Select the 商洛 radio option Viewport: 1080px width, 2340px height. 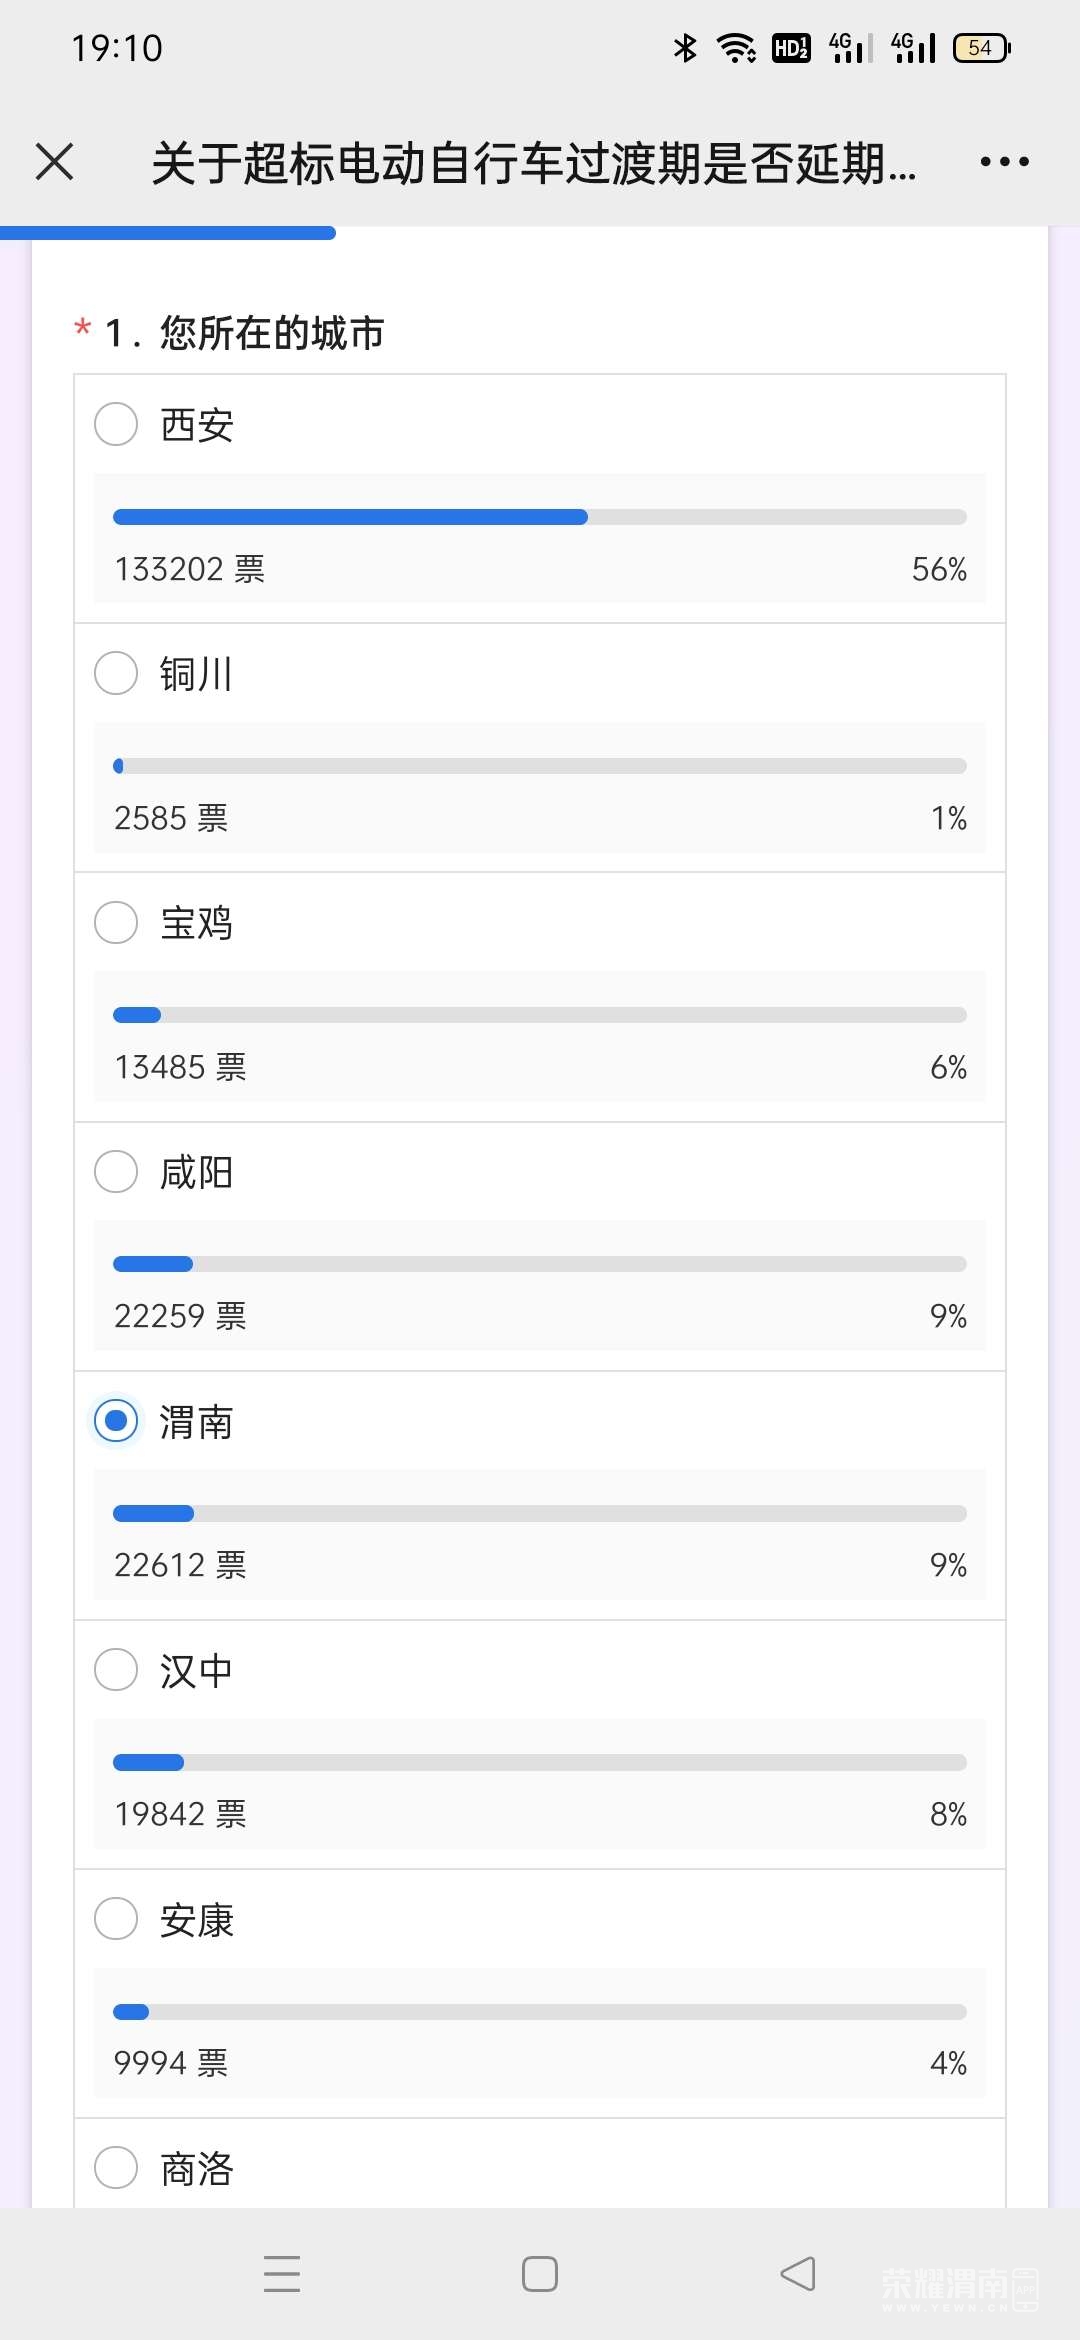click(116, 2167)
